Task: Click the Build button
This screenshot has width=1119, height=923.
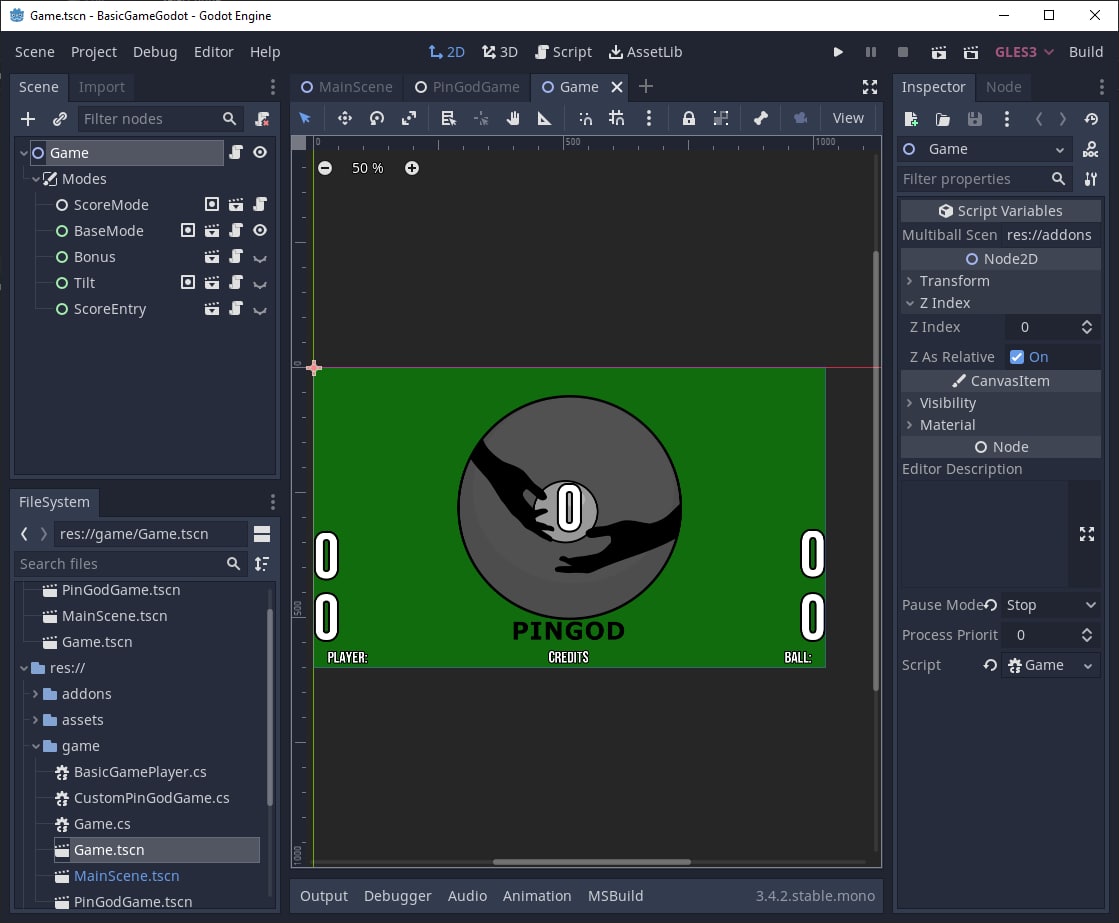Action: coord(1086,52)
